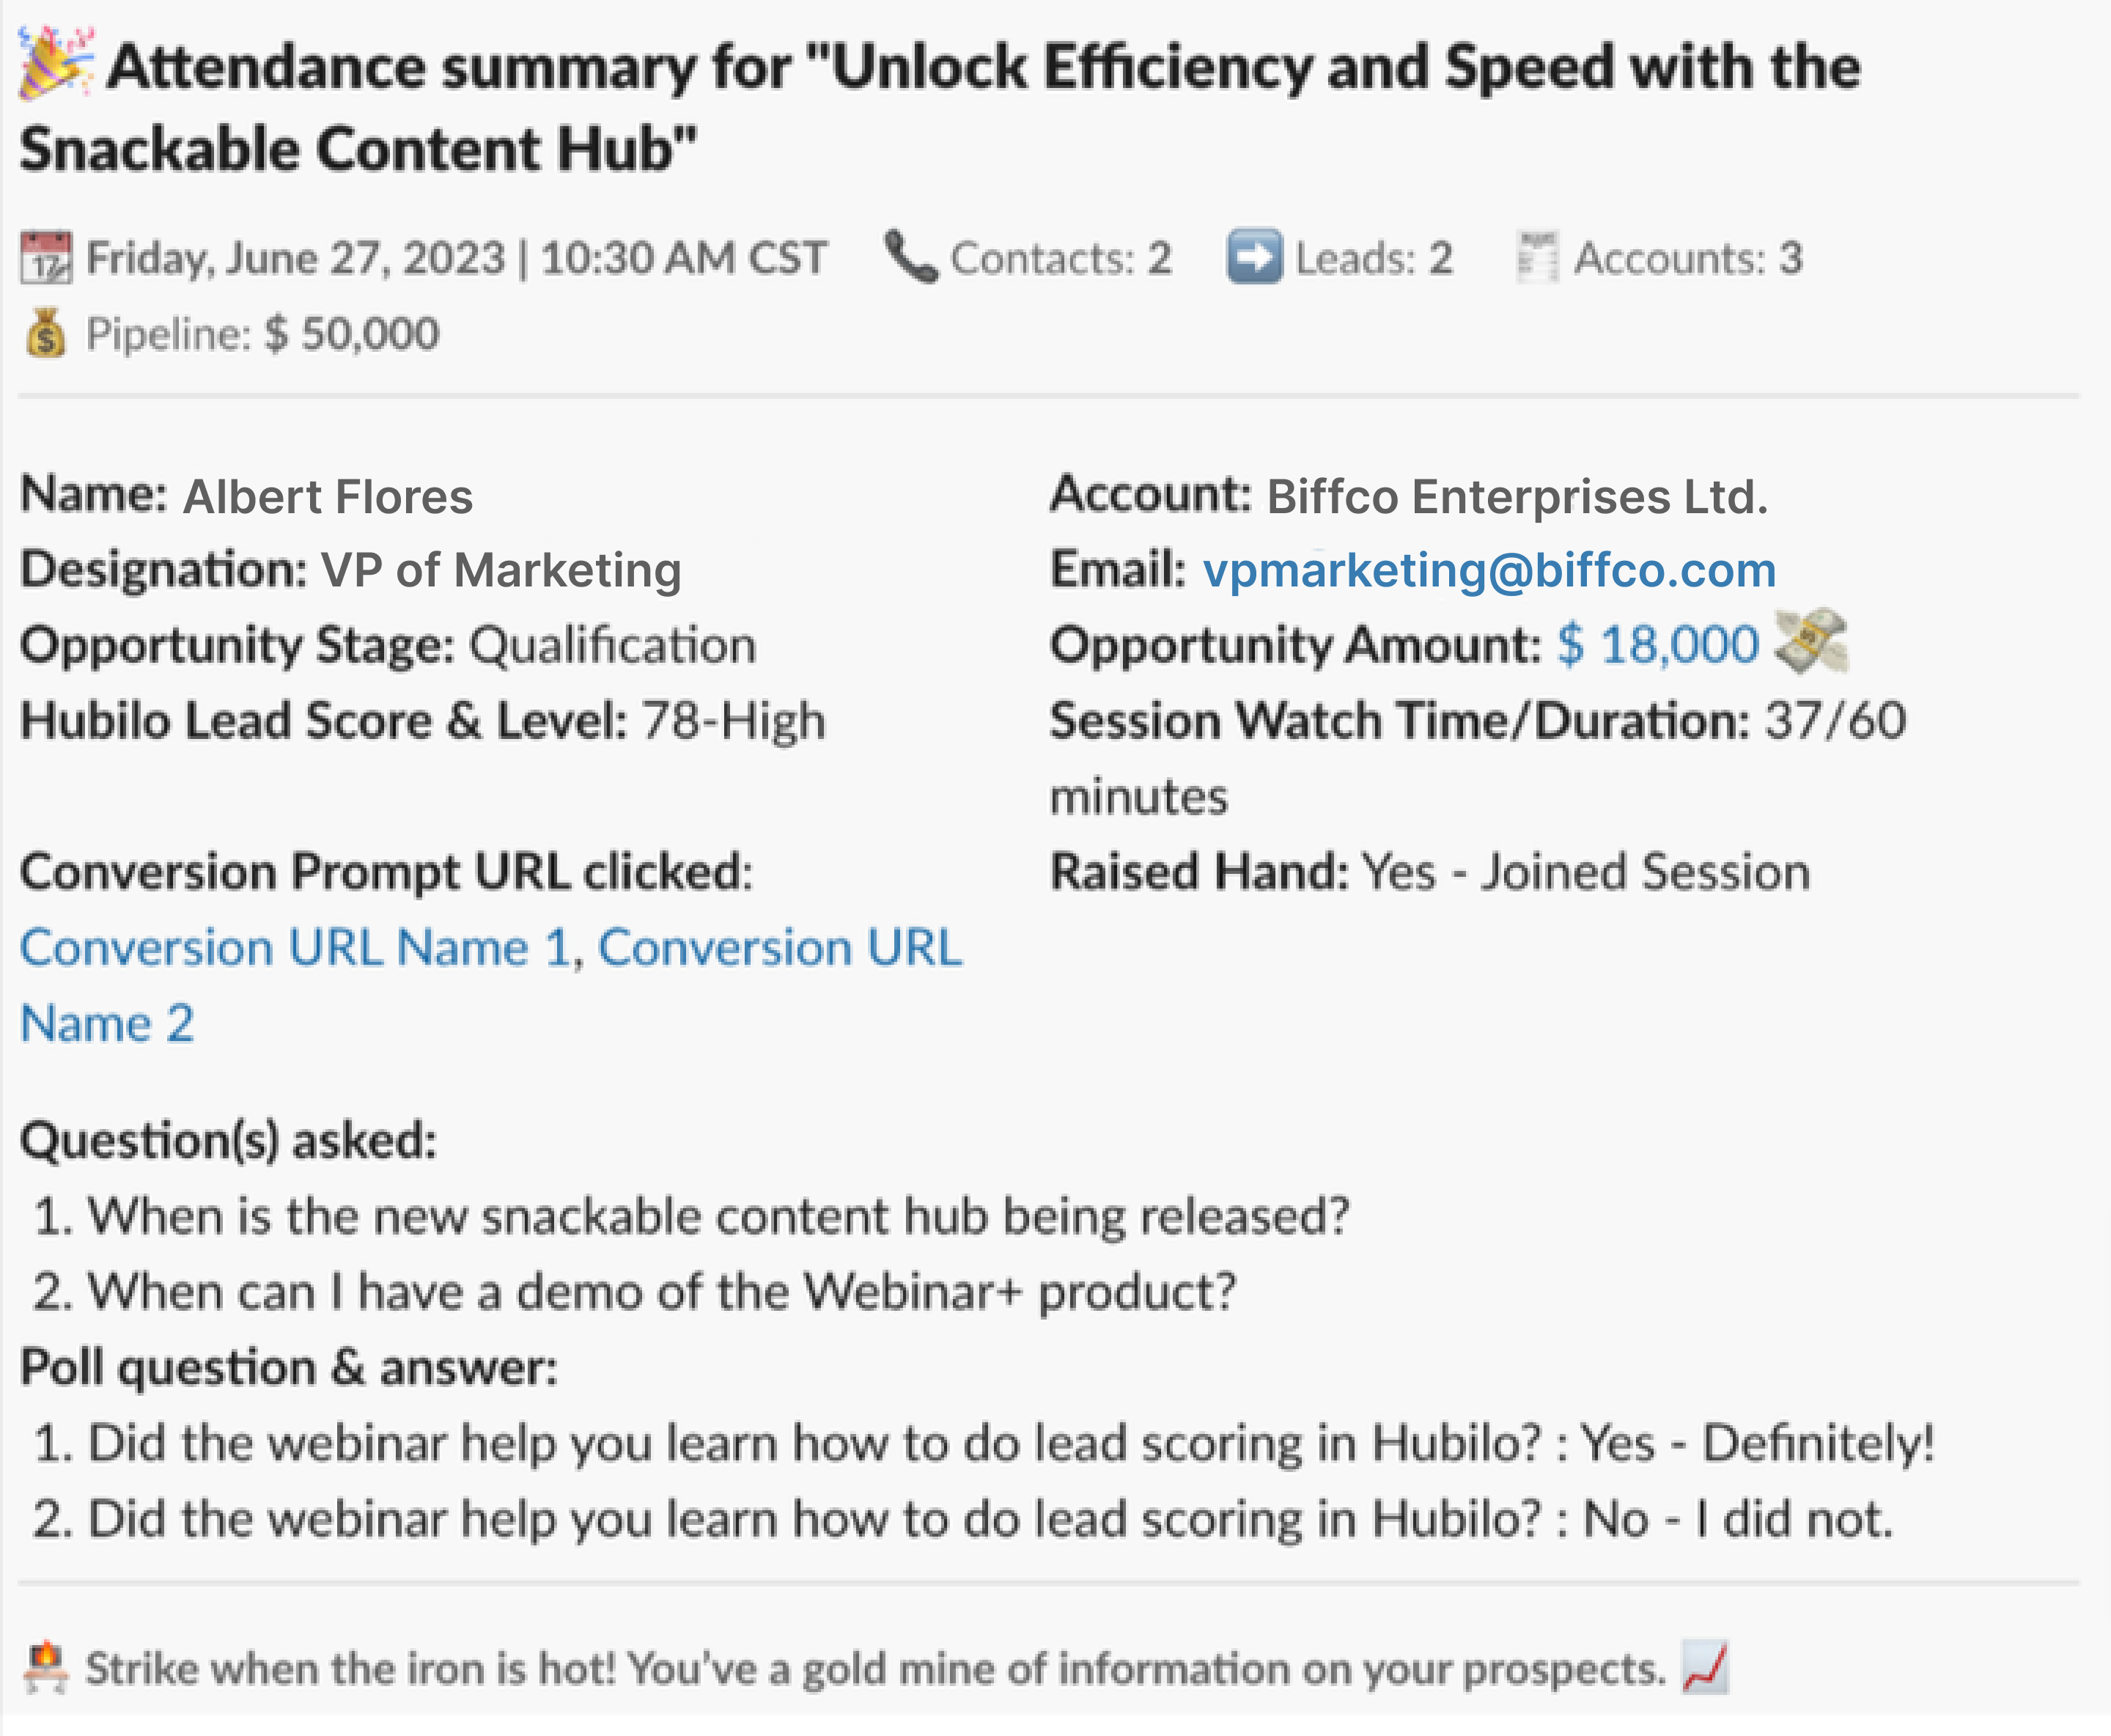Click the 78-High lead score value
Screen dimensions: 2111x1736
734,721
